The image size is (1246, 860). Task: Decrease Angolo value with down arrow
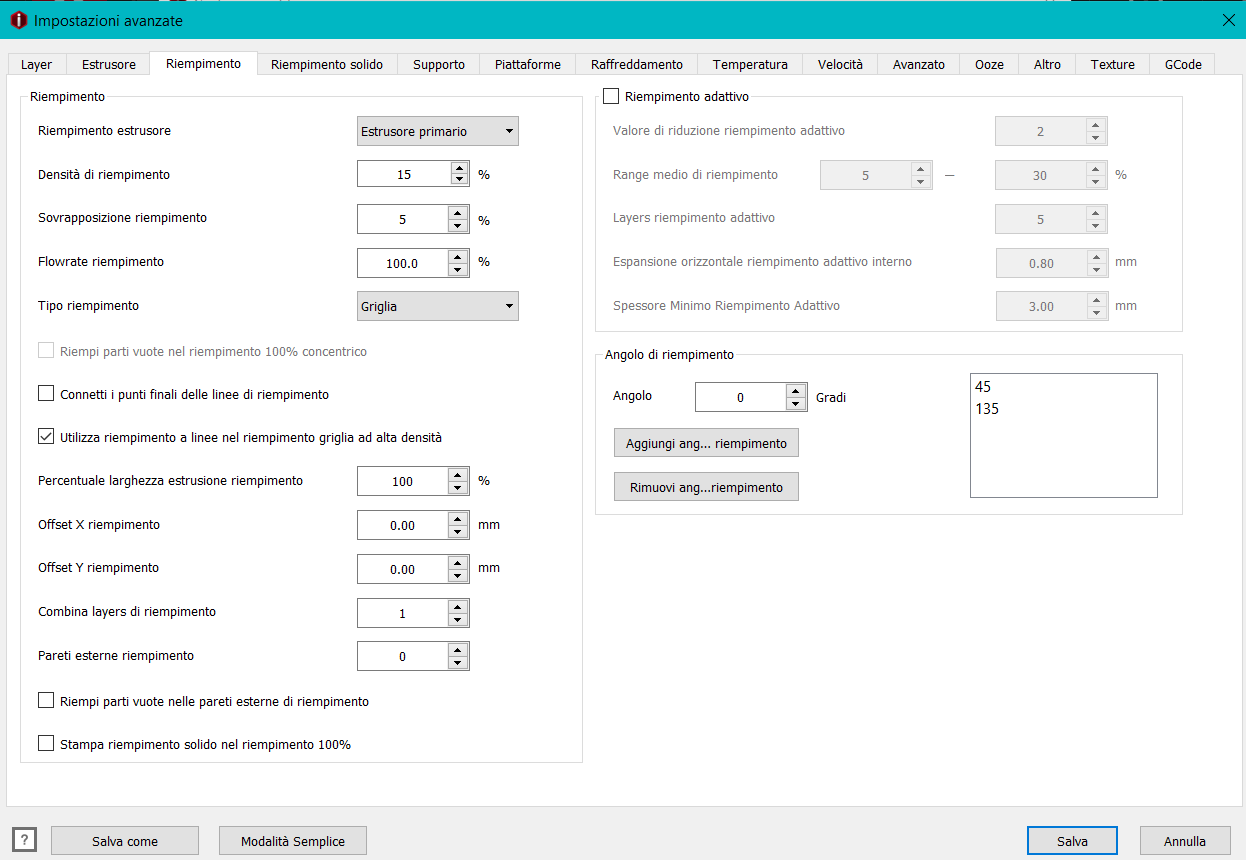[796, 403]
